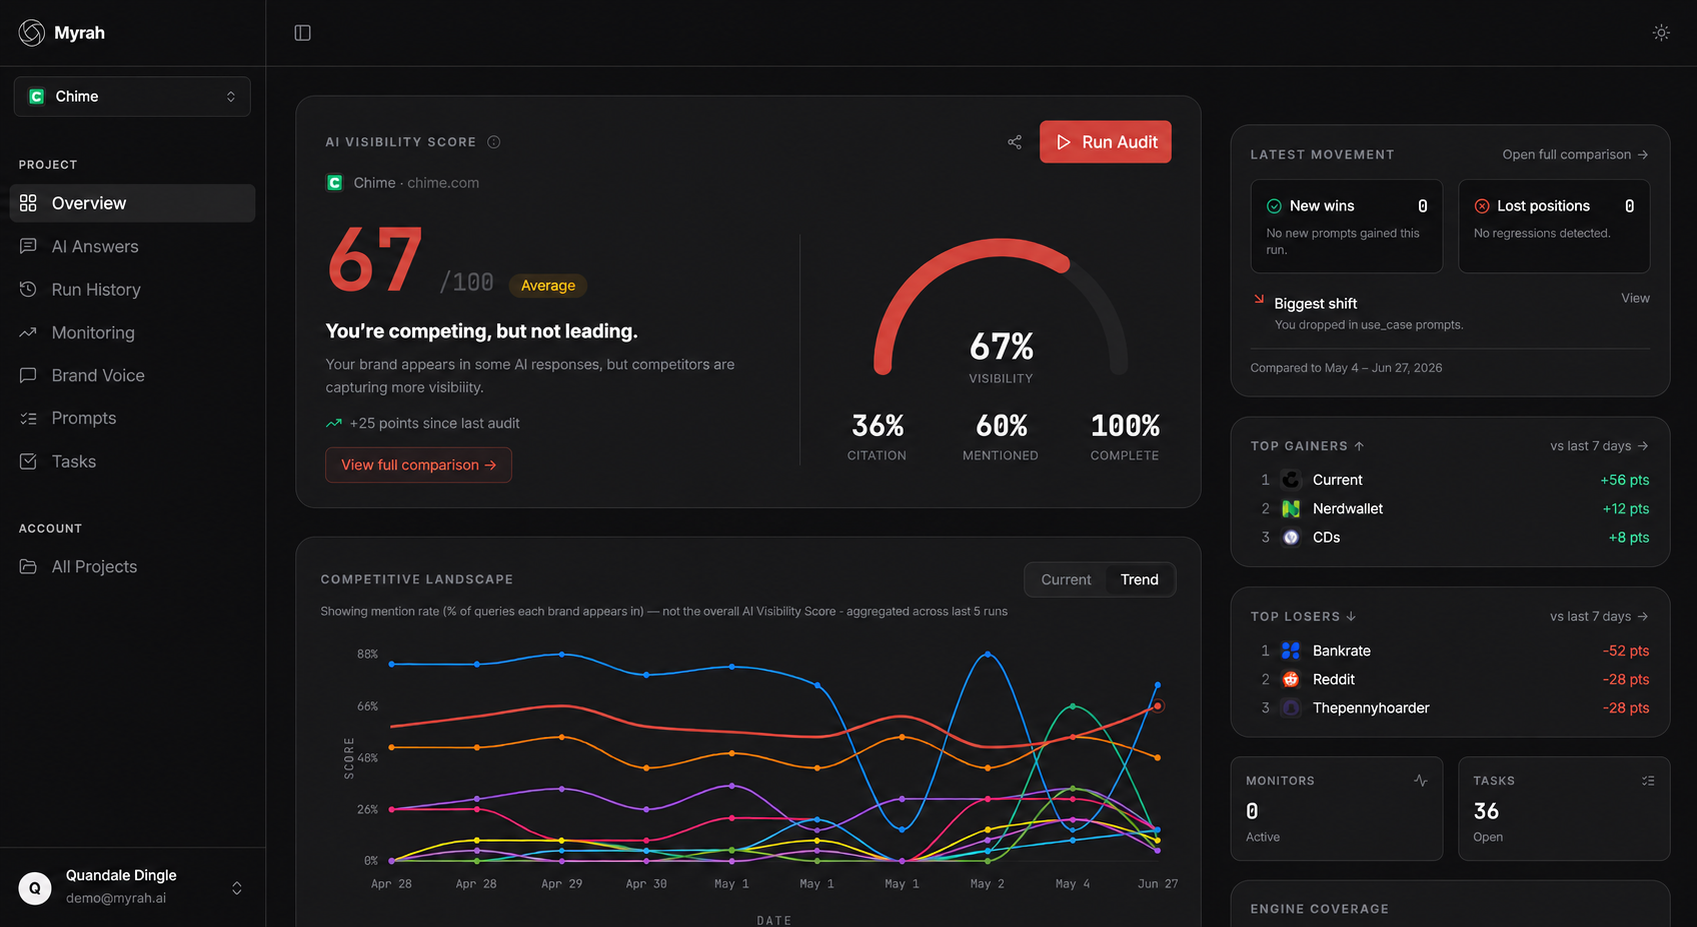Screen dimensions: 1697x927
Task: Start a new audit with Run Audit
Action: 1105,142
